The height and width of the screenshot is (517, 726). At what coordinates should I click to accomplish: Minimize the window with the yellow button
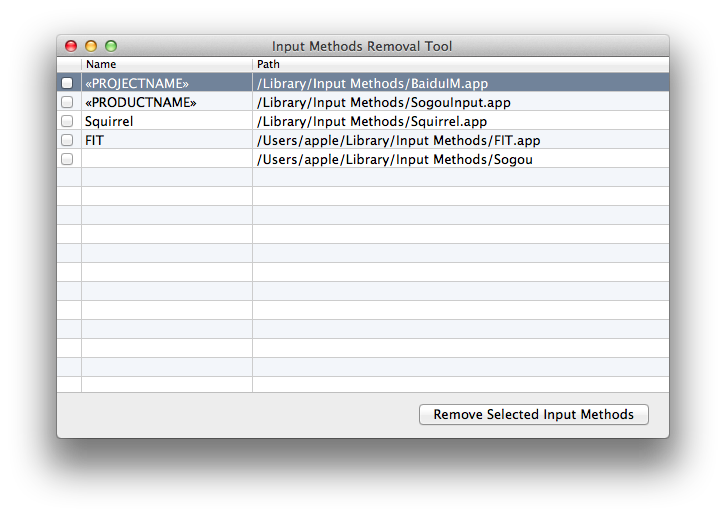(91, 46)
